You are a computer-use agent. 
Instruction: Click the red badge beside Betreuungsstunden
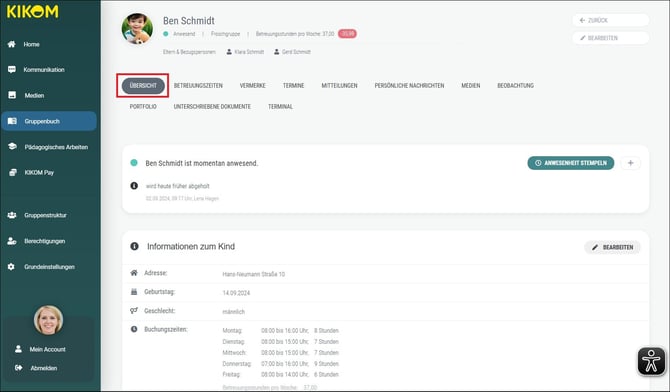coord(347,34)
